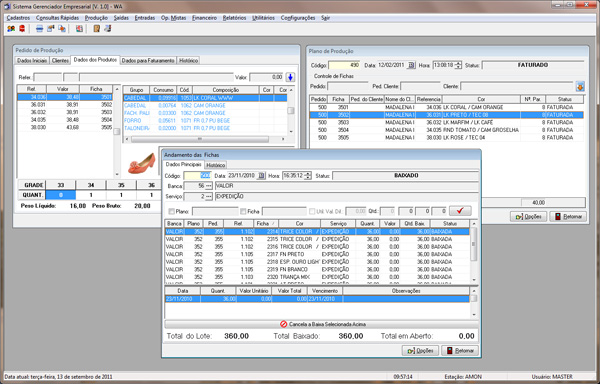Click the last gray toolbar icon
The height and width of the screenshot is (384, 600).
(108, 29)
